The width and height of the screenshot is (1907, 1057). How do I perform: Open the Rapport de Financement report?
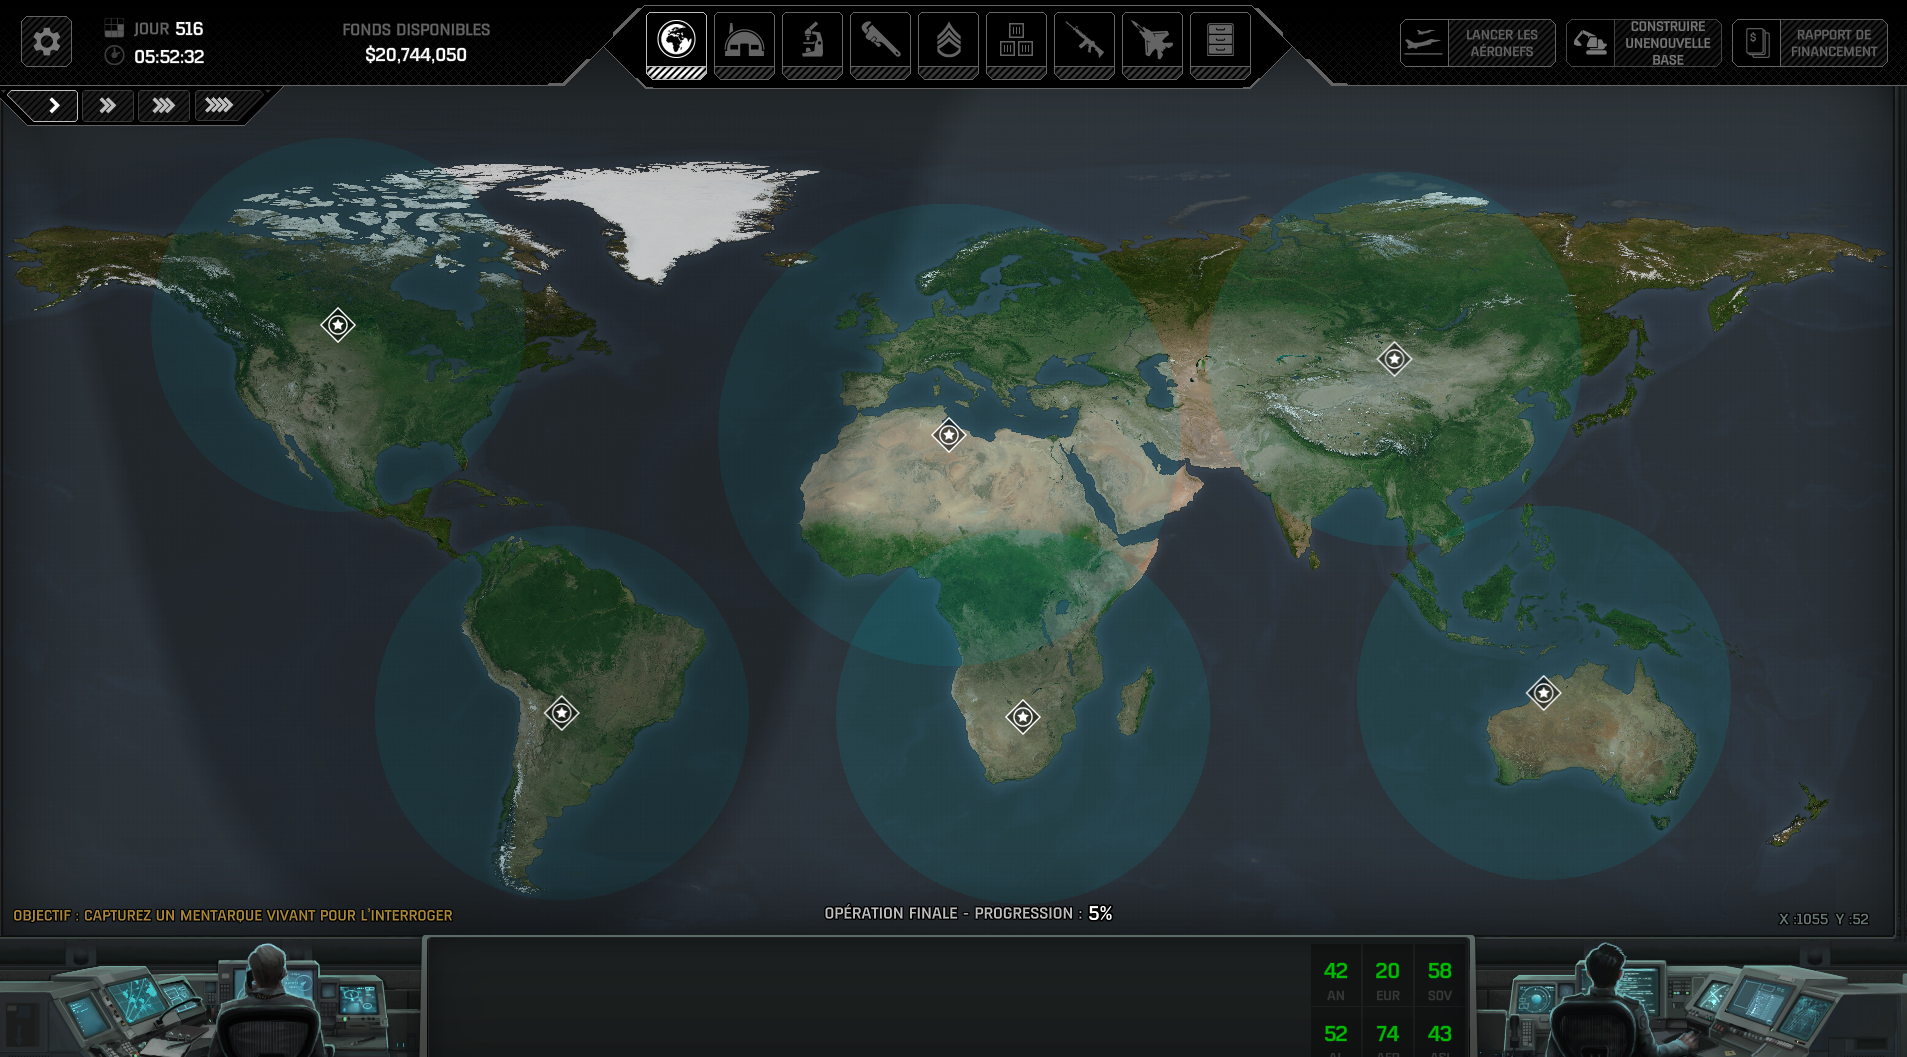click(x=1810, y=43)
